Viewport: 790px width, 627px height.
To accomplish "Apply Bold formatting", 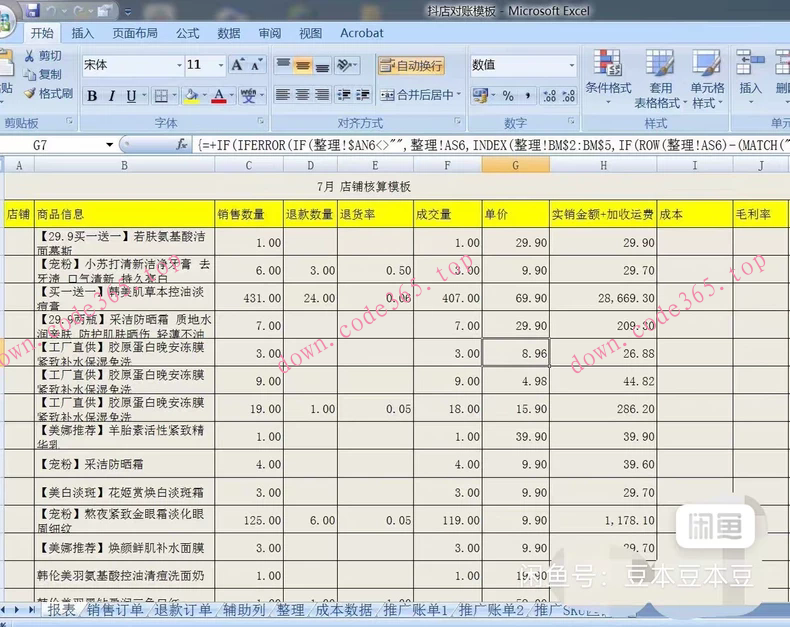I will [92, 96].
